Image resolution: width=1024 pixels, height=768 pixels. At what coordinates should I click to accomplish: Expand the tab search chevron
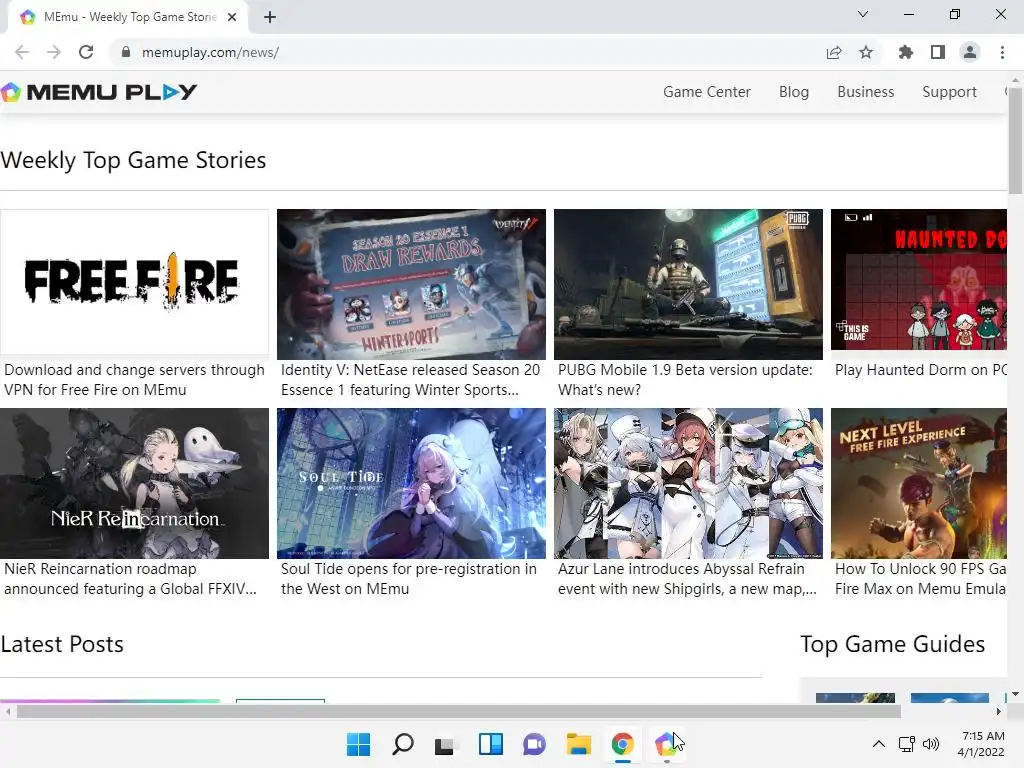(863, 14)
